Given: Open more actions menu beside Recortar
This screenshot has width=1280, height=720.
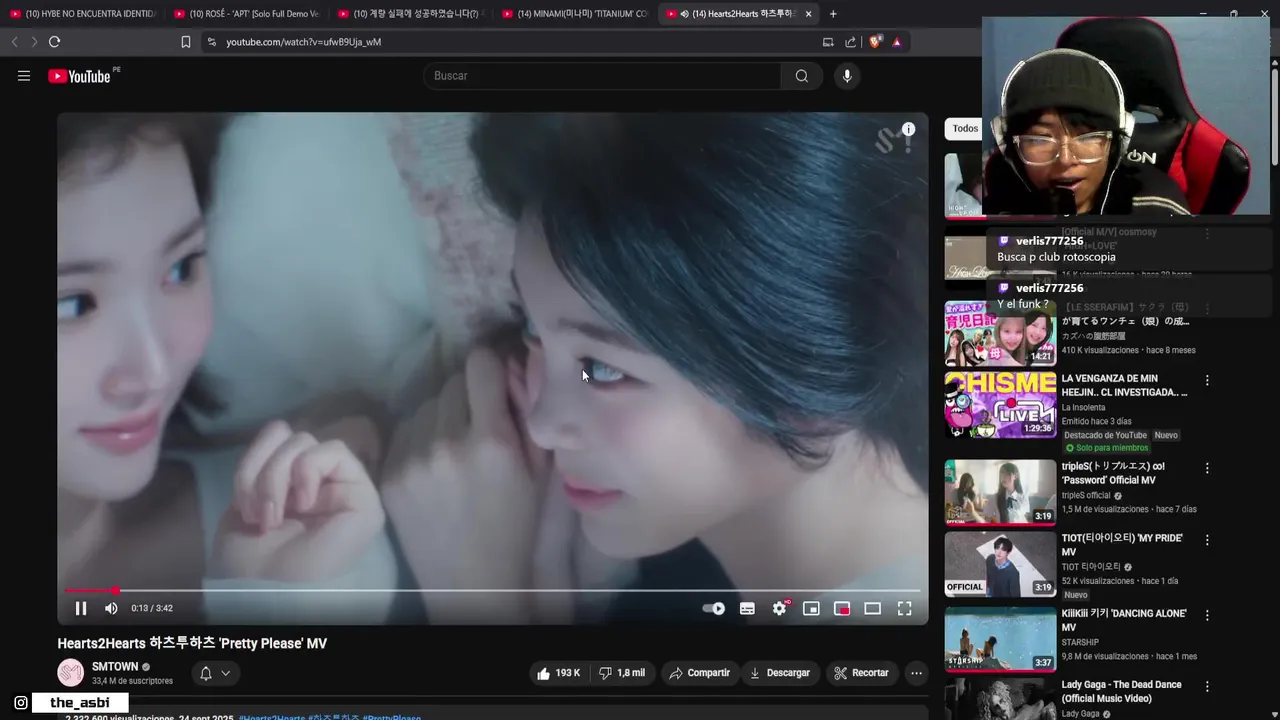Looking at the screenshot, I should click(916, 673).
